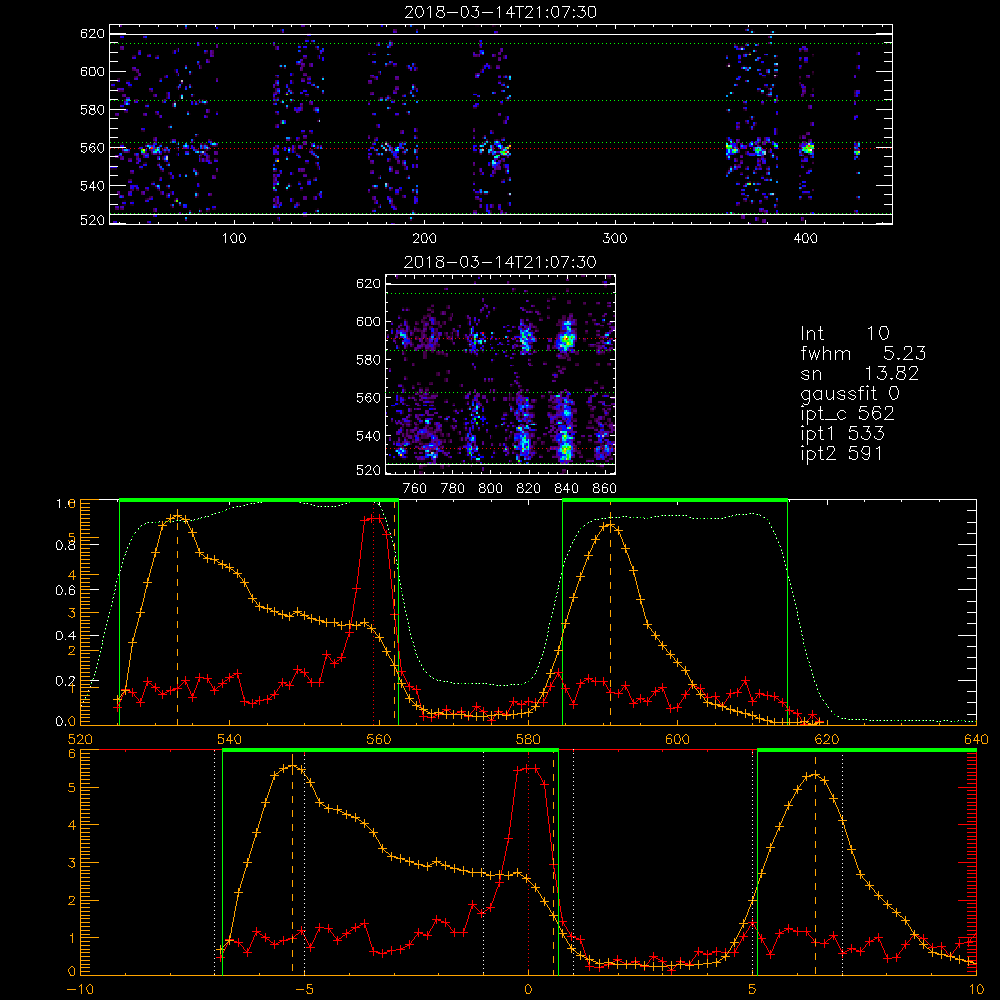Click axis label 640 on profile plot
The width and height of the screenshot is (1000, 1000).
[976, 739]
